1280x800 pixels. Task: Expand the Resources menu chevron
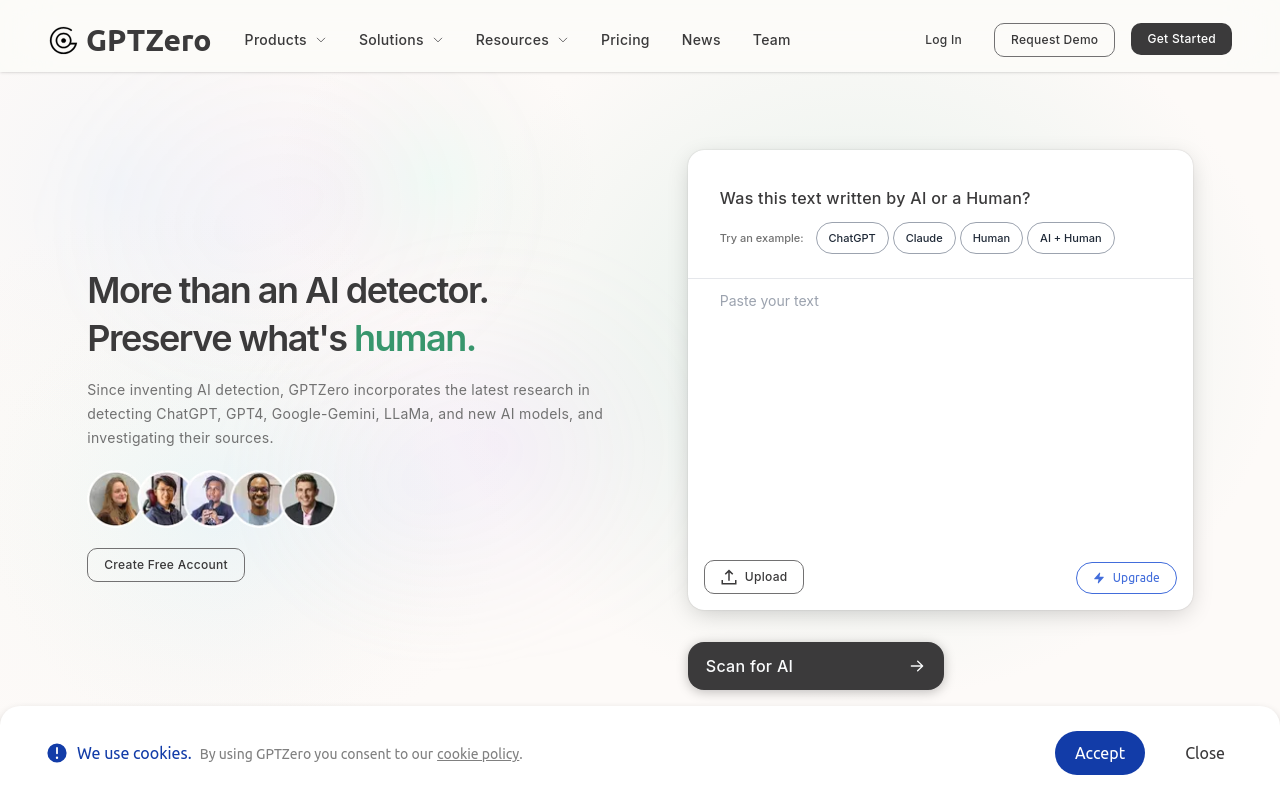click(563, 40)
